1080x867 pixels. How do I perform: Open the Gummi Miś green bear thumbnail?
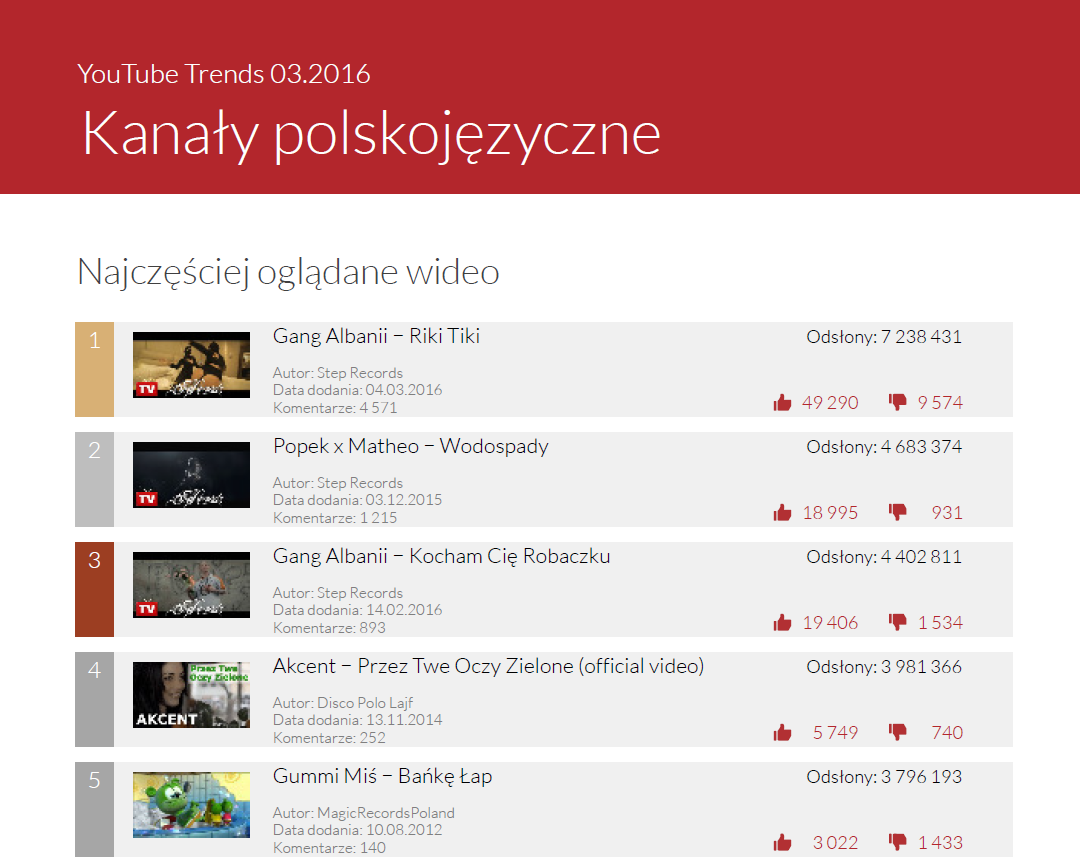coord(191,804)
